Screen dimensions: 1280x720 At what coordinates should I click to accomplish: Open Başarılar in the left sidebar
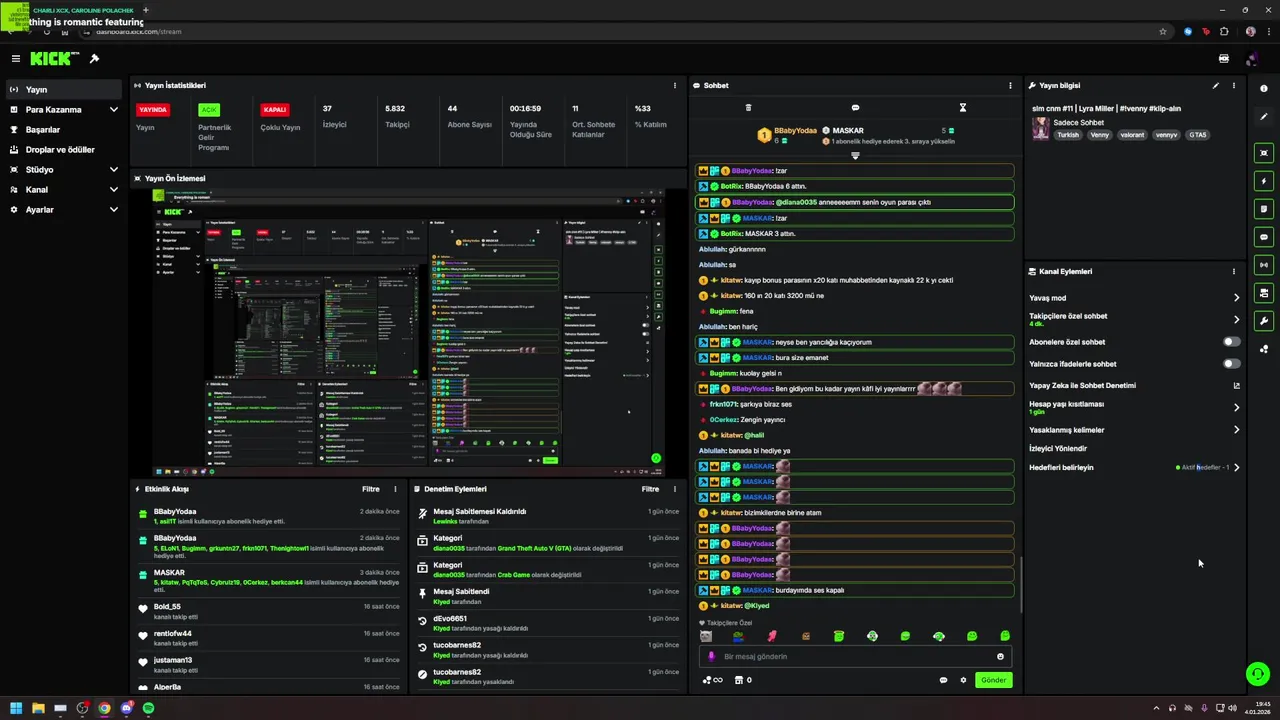[x=64, y=130]
